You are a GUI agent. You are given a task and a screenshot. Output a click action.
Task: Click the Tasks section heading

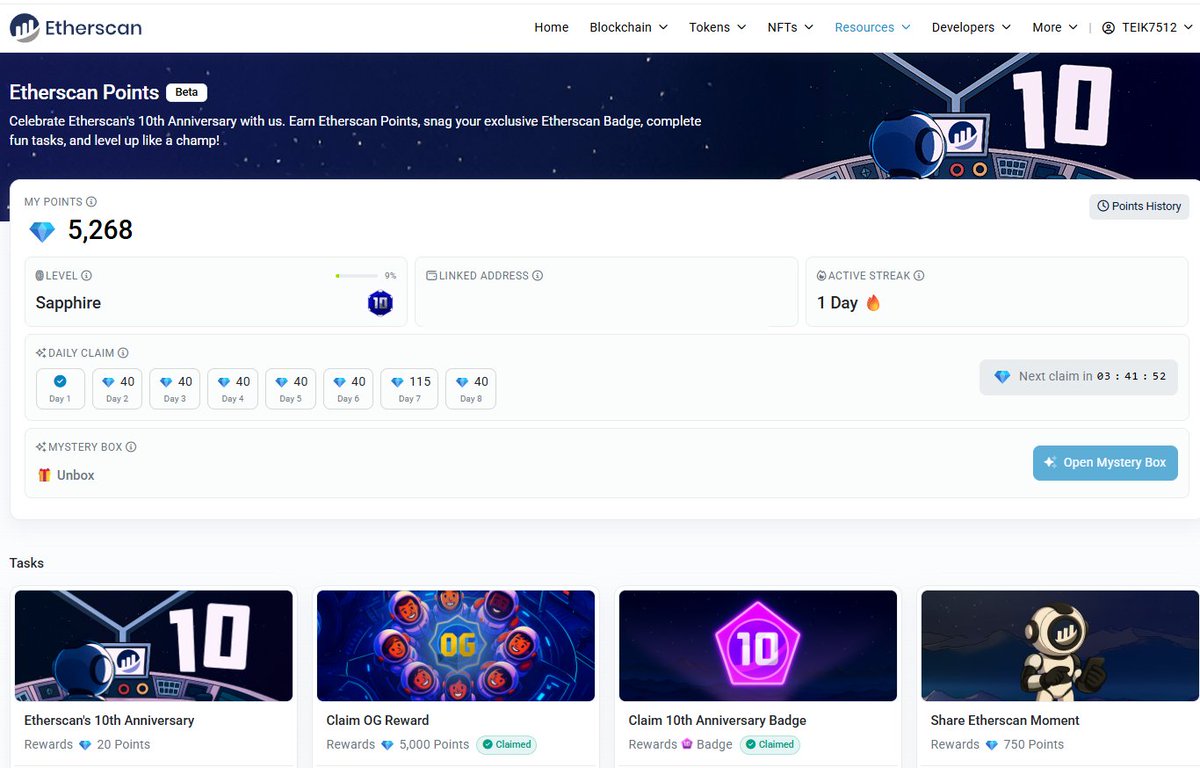(27, 563)
